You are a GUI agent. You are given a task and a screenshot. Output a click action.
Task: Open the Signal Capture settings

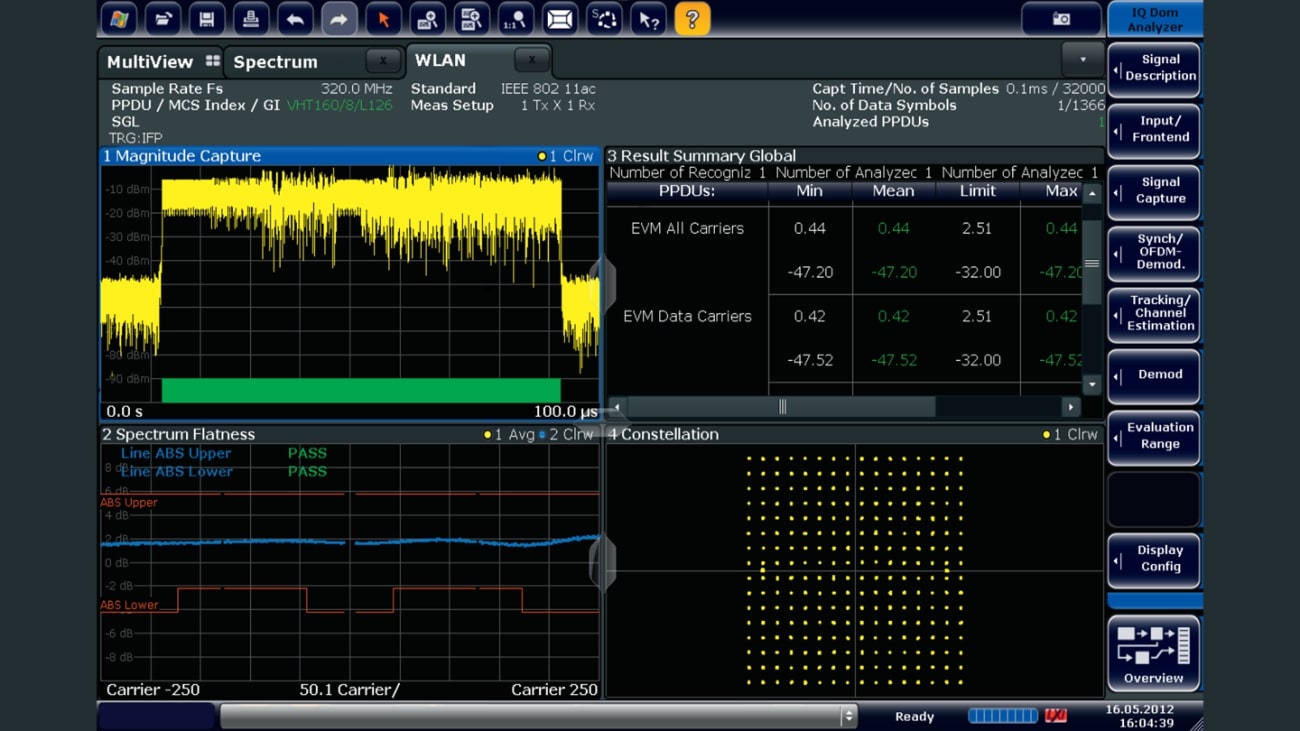[1154, 192]
